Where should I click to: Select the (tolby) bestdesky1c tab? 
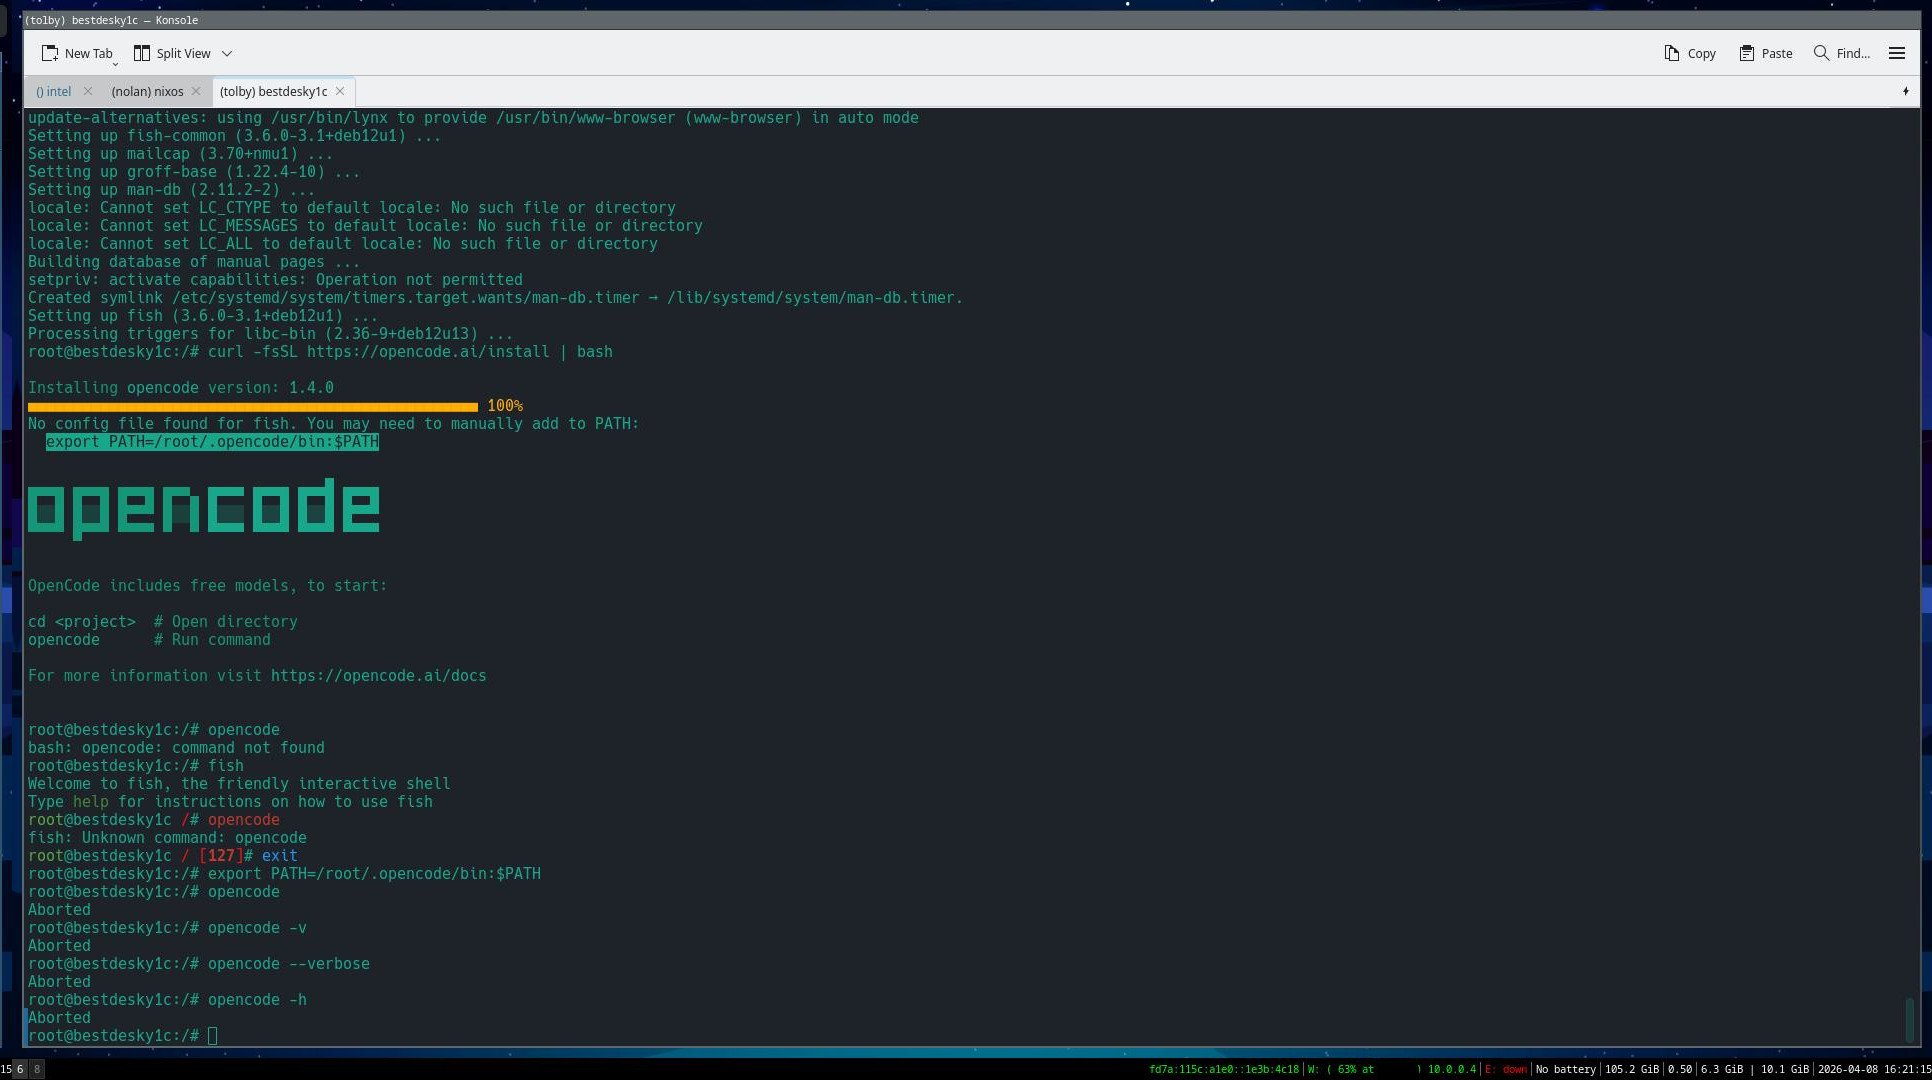(273, 91)
